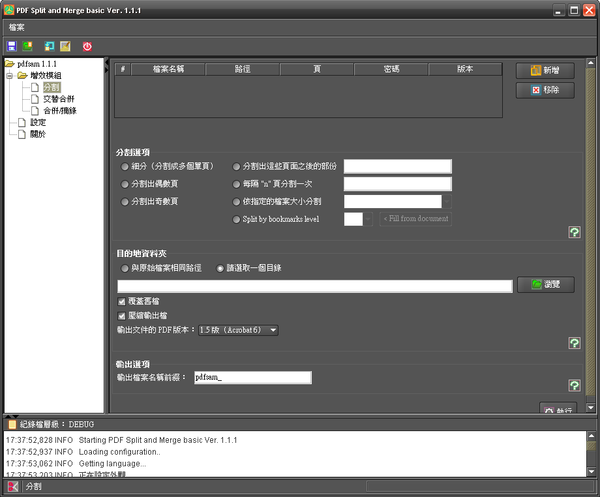Select the 分割出奇數頁 radio button

pos(124,201)
